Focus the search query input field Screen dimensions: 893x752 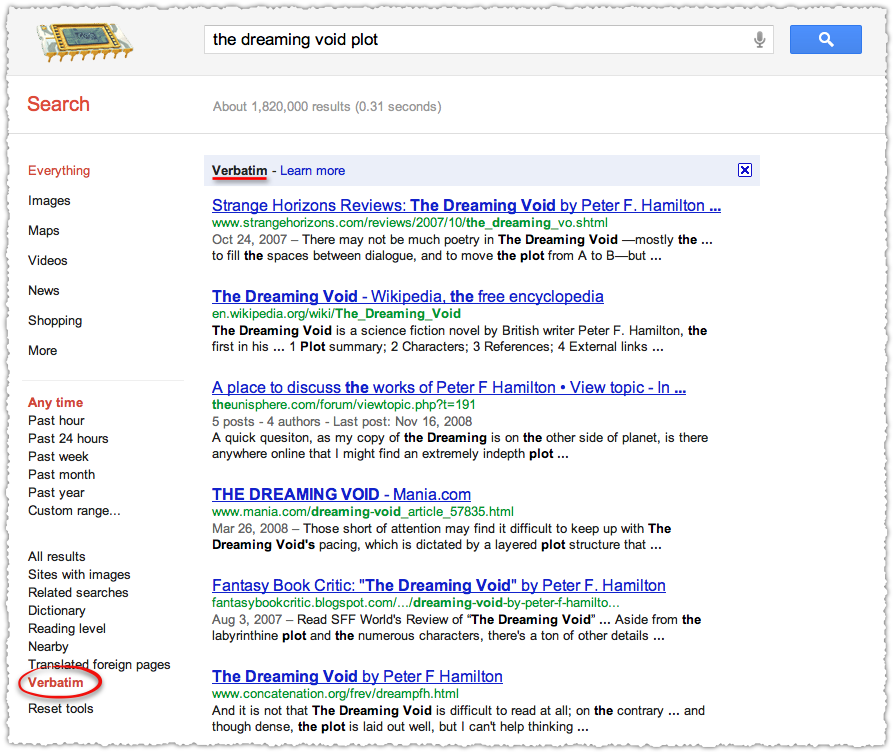tap(488, 39)
